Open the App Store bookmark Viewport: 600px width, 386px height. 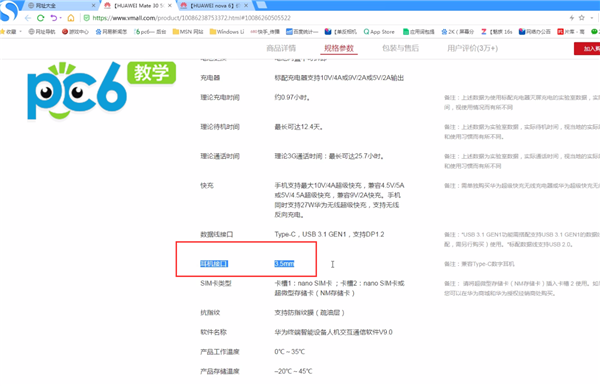[x=379, y=32]
